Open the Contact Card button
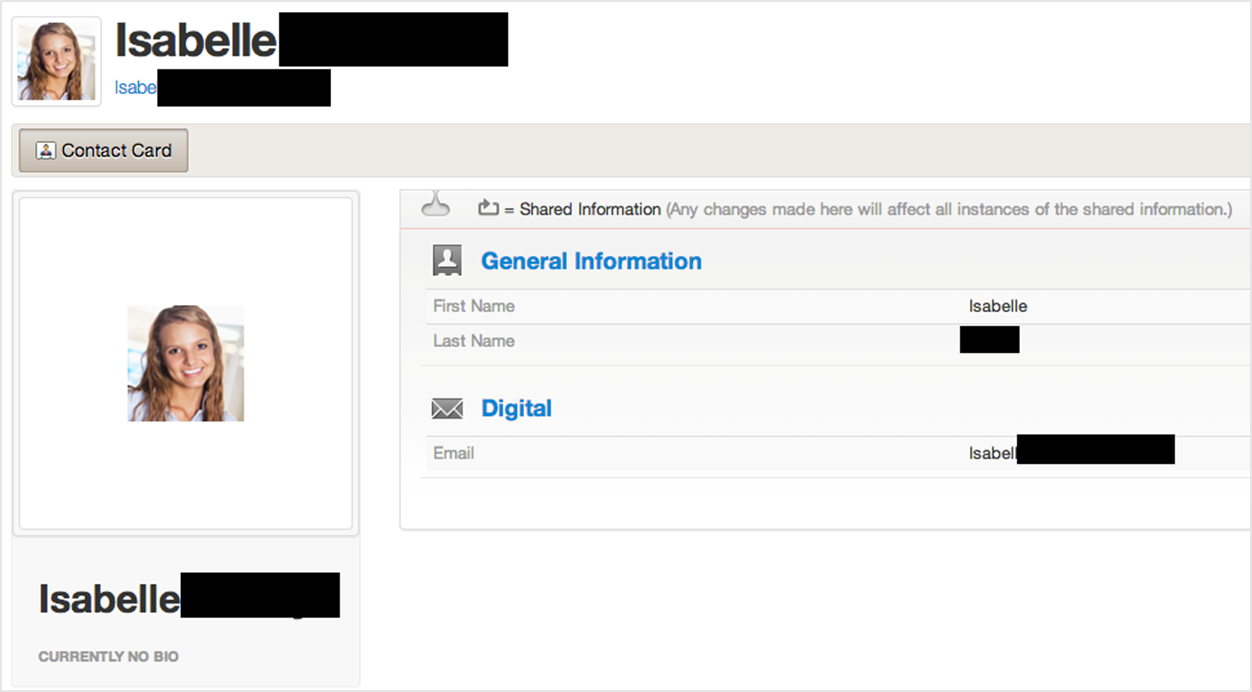Image resolution: width=1252 pixels, height=692 pixels. pyautogui.click(x=103, y=151)
